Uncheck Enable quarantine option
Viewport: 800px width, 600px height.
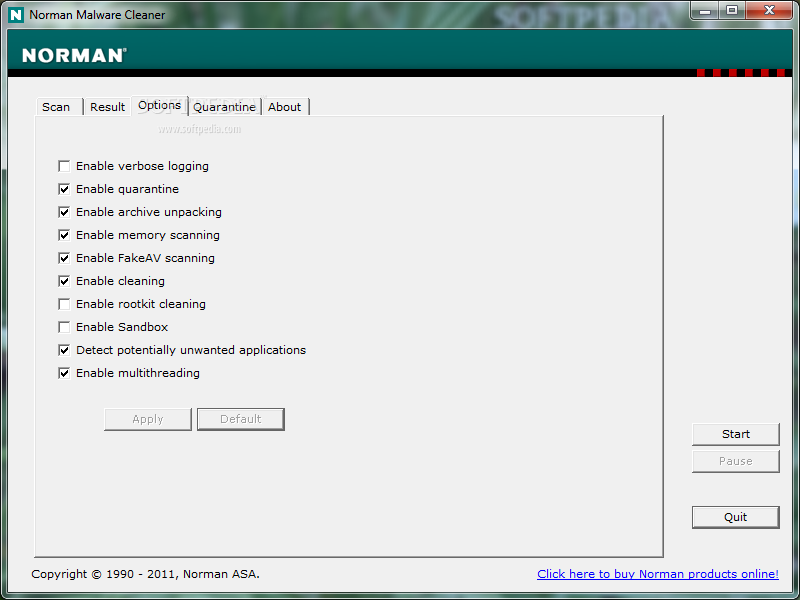64,189
